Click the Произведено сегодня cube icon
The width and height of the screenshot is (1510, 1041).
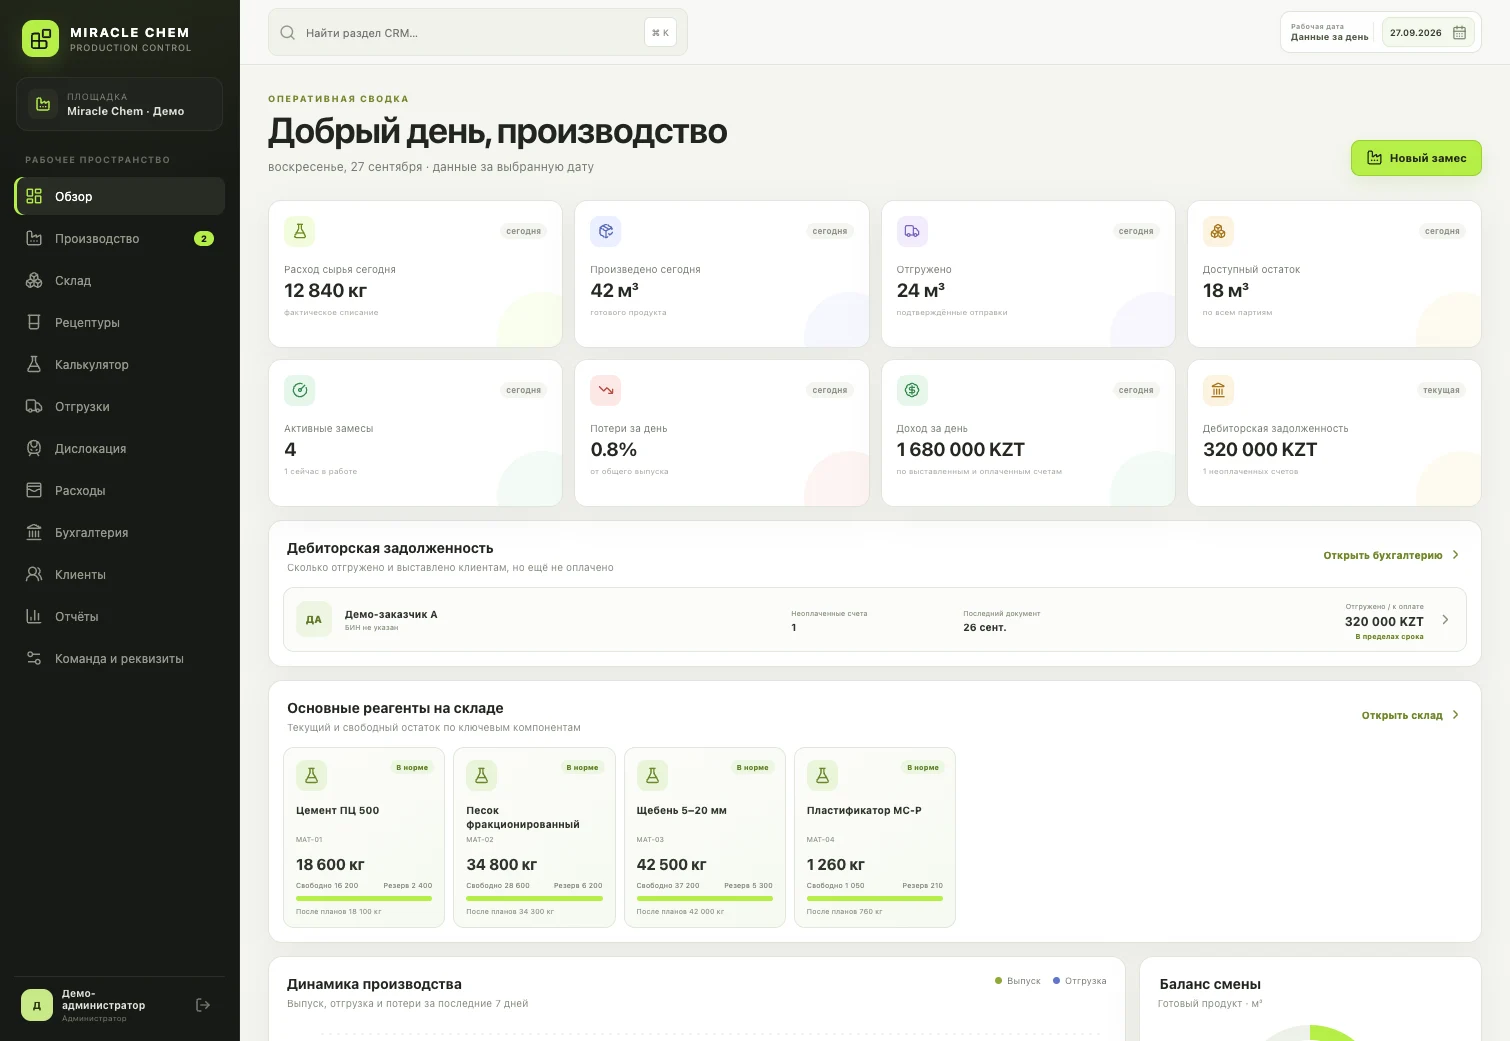pos(606,231)
